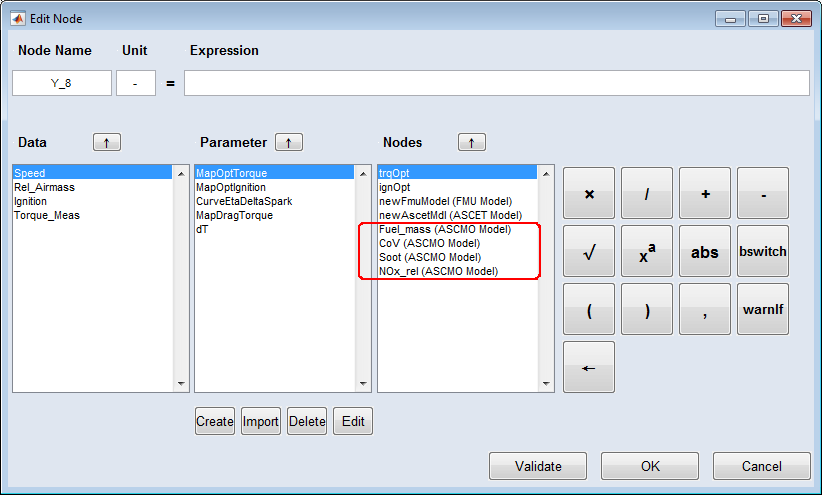Select CurveEtaDeltaSpark in Parameter list
822x495 pixels.
[243, 201]
